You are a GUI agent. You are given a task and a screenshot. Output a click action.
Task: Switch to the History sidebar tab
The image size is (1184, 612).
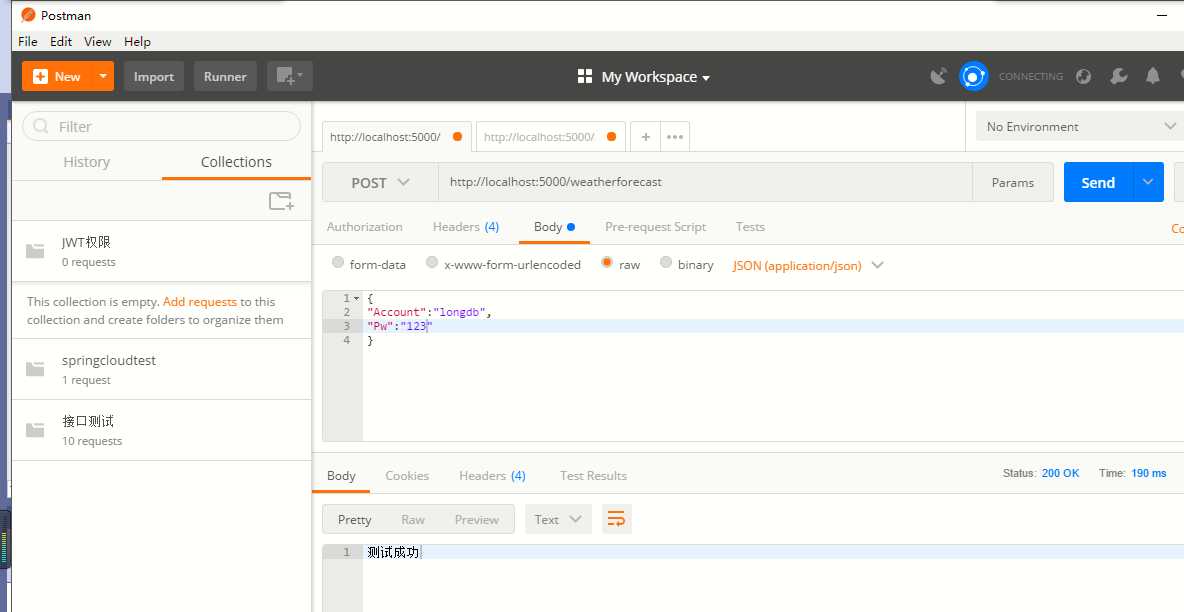click(86, 162)
